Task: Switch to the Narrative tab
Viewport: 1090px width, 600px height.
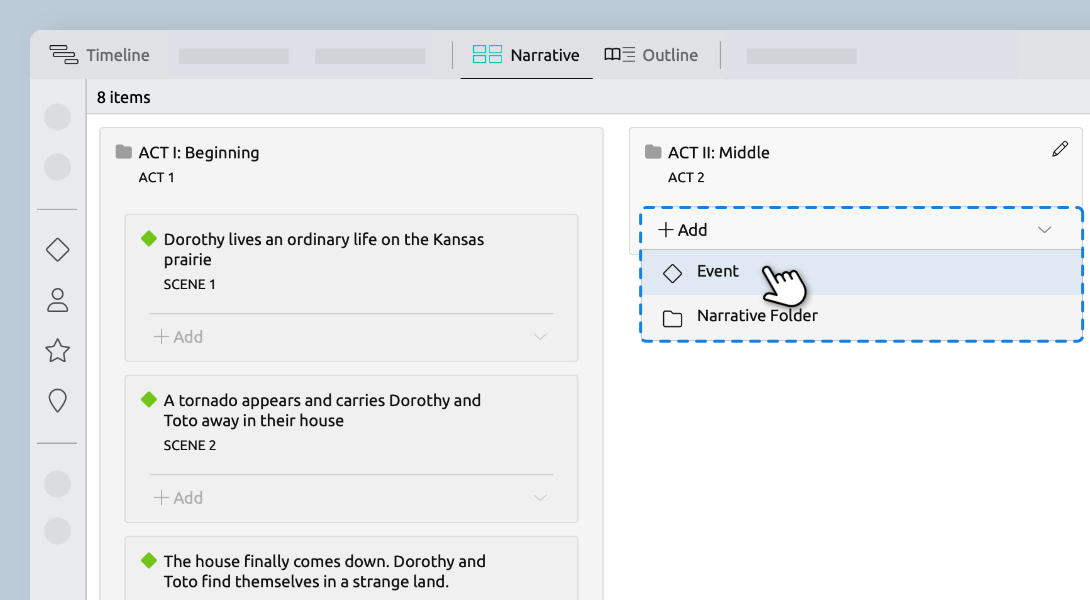Action: pyautogui.click(x=526, y=55)
